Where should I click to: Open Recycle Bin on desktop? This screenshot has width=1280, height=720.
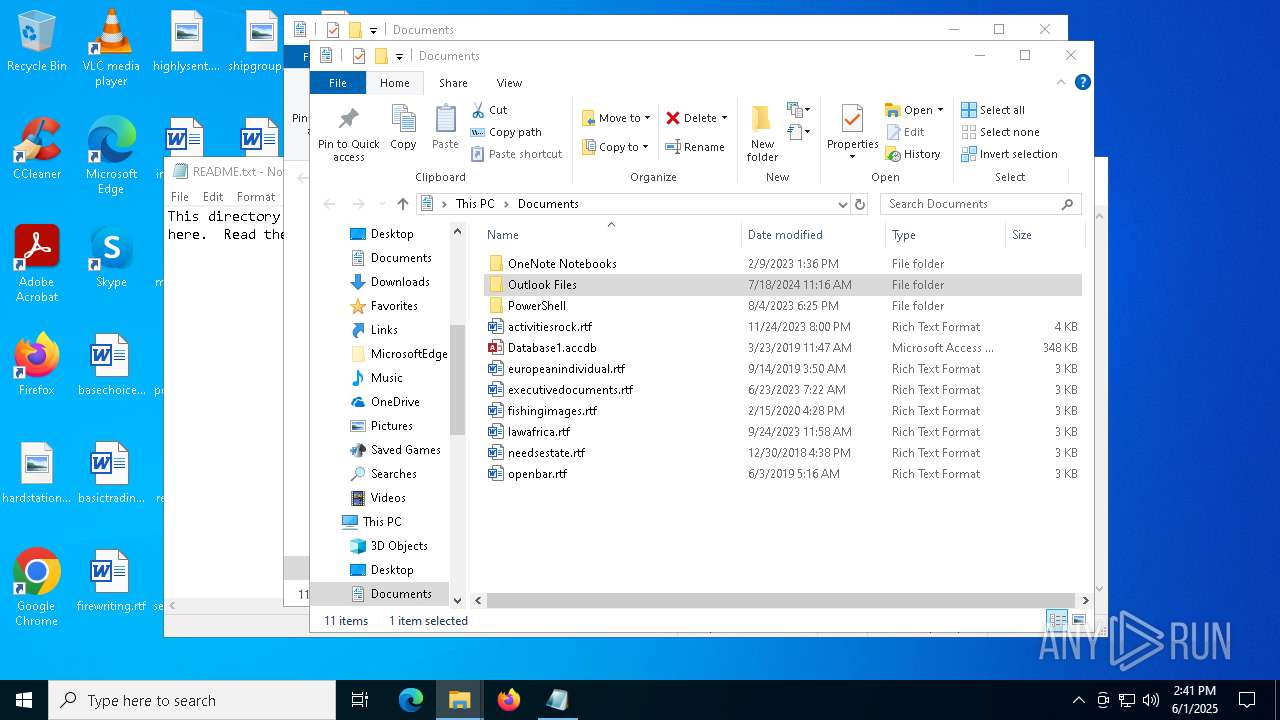tap(37, 41)
